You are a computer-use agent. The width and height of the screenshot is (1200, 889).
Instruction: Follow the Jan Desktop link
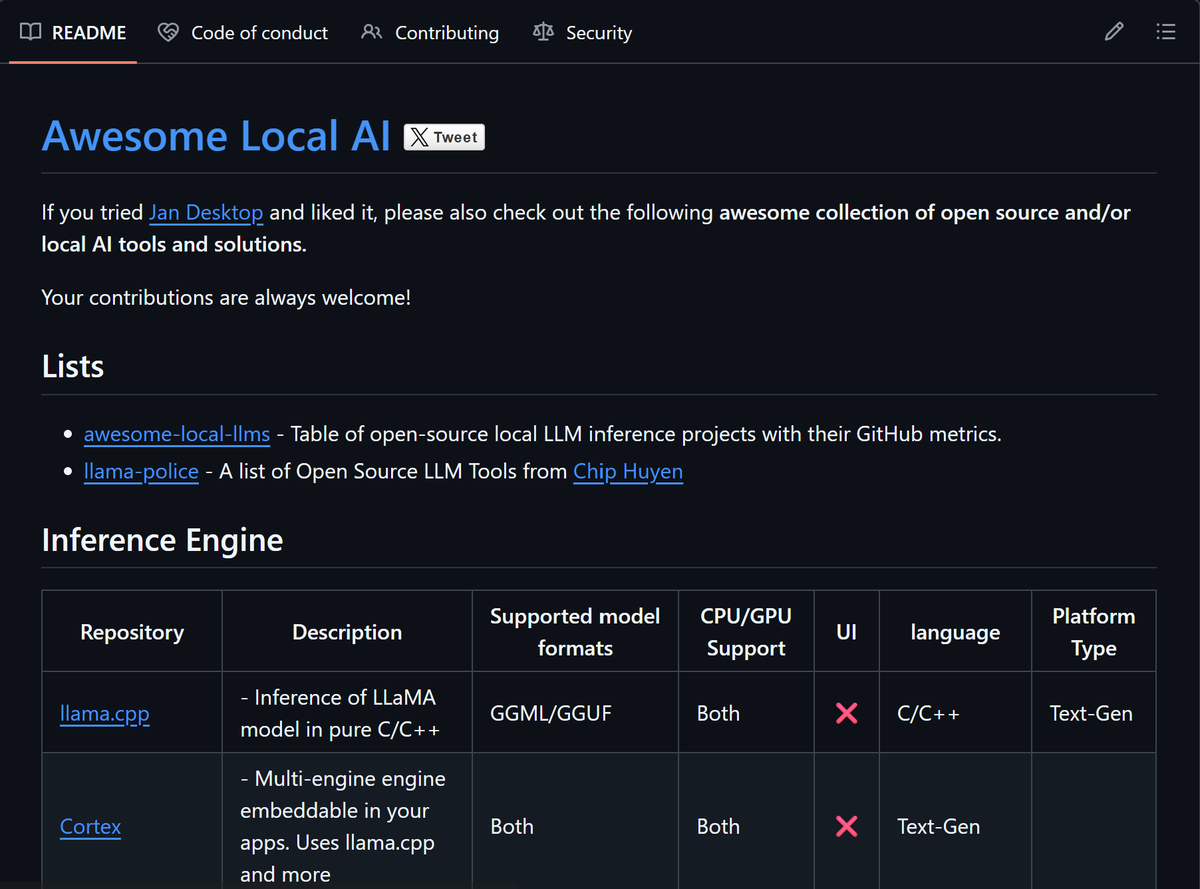[x=206, y=212]
